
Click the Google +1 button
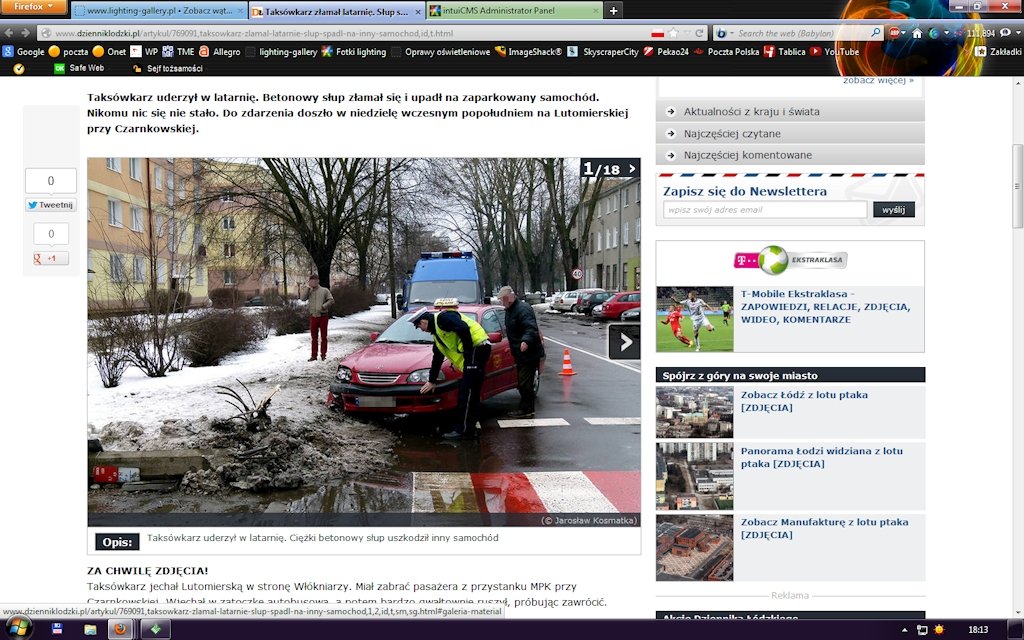click(x=51, y=259)
